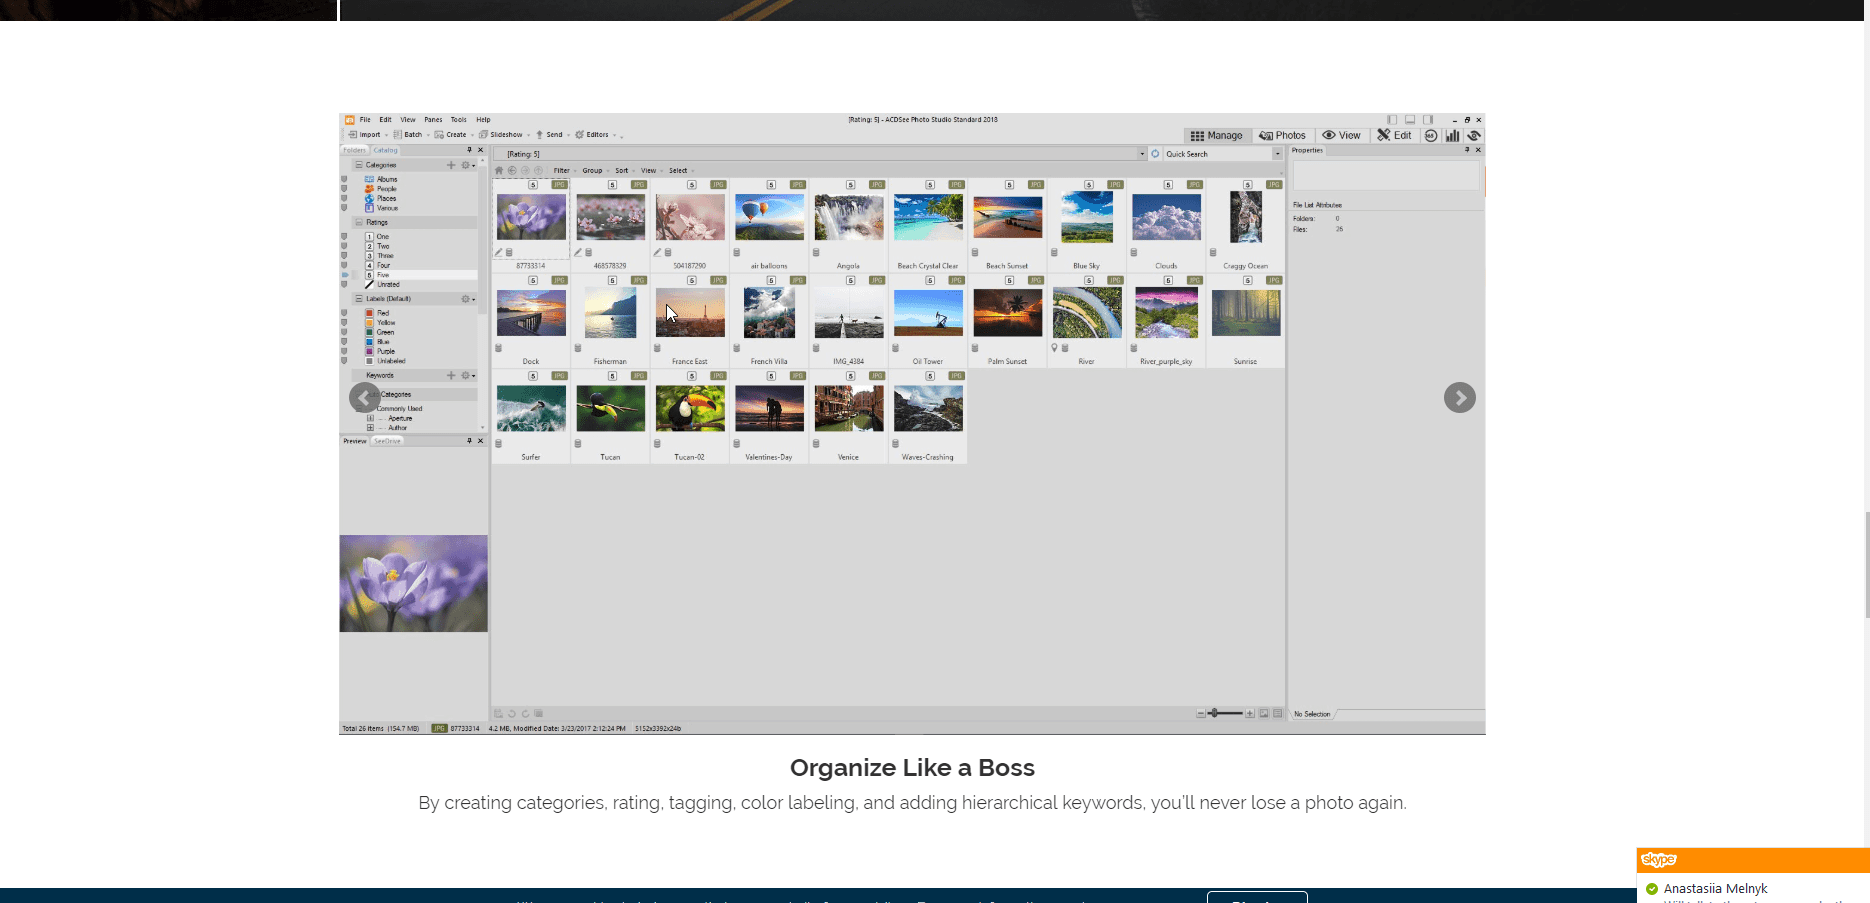The width and height of the screenshot is (1870, 903).
Task: Open the Tools menu
Action: click(458, 120)
